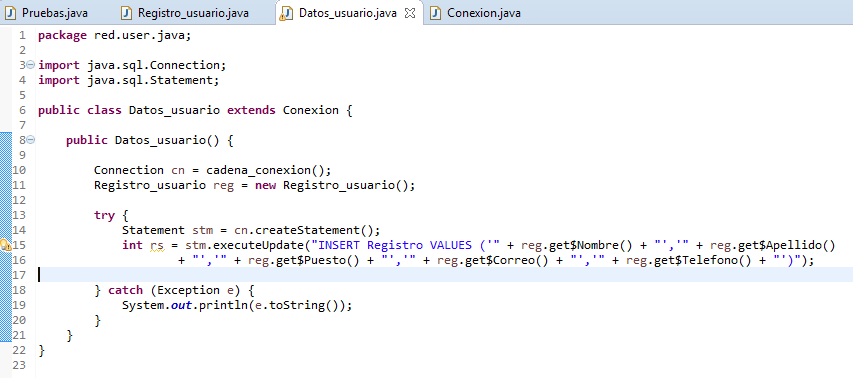Screen dimensions: 853x378
Task: Click the Java file icon on Conexion.java tab
Action: [435, 13]
